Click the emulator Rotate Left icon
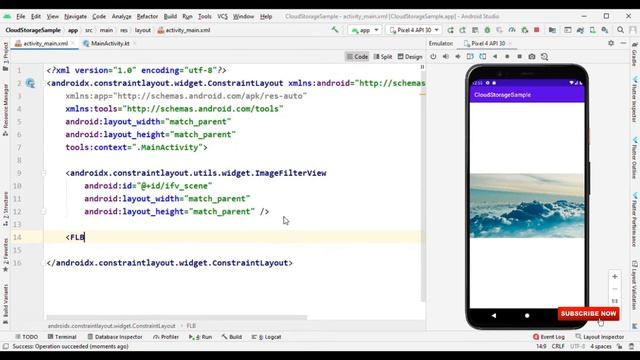 [x=470, y=56]
